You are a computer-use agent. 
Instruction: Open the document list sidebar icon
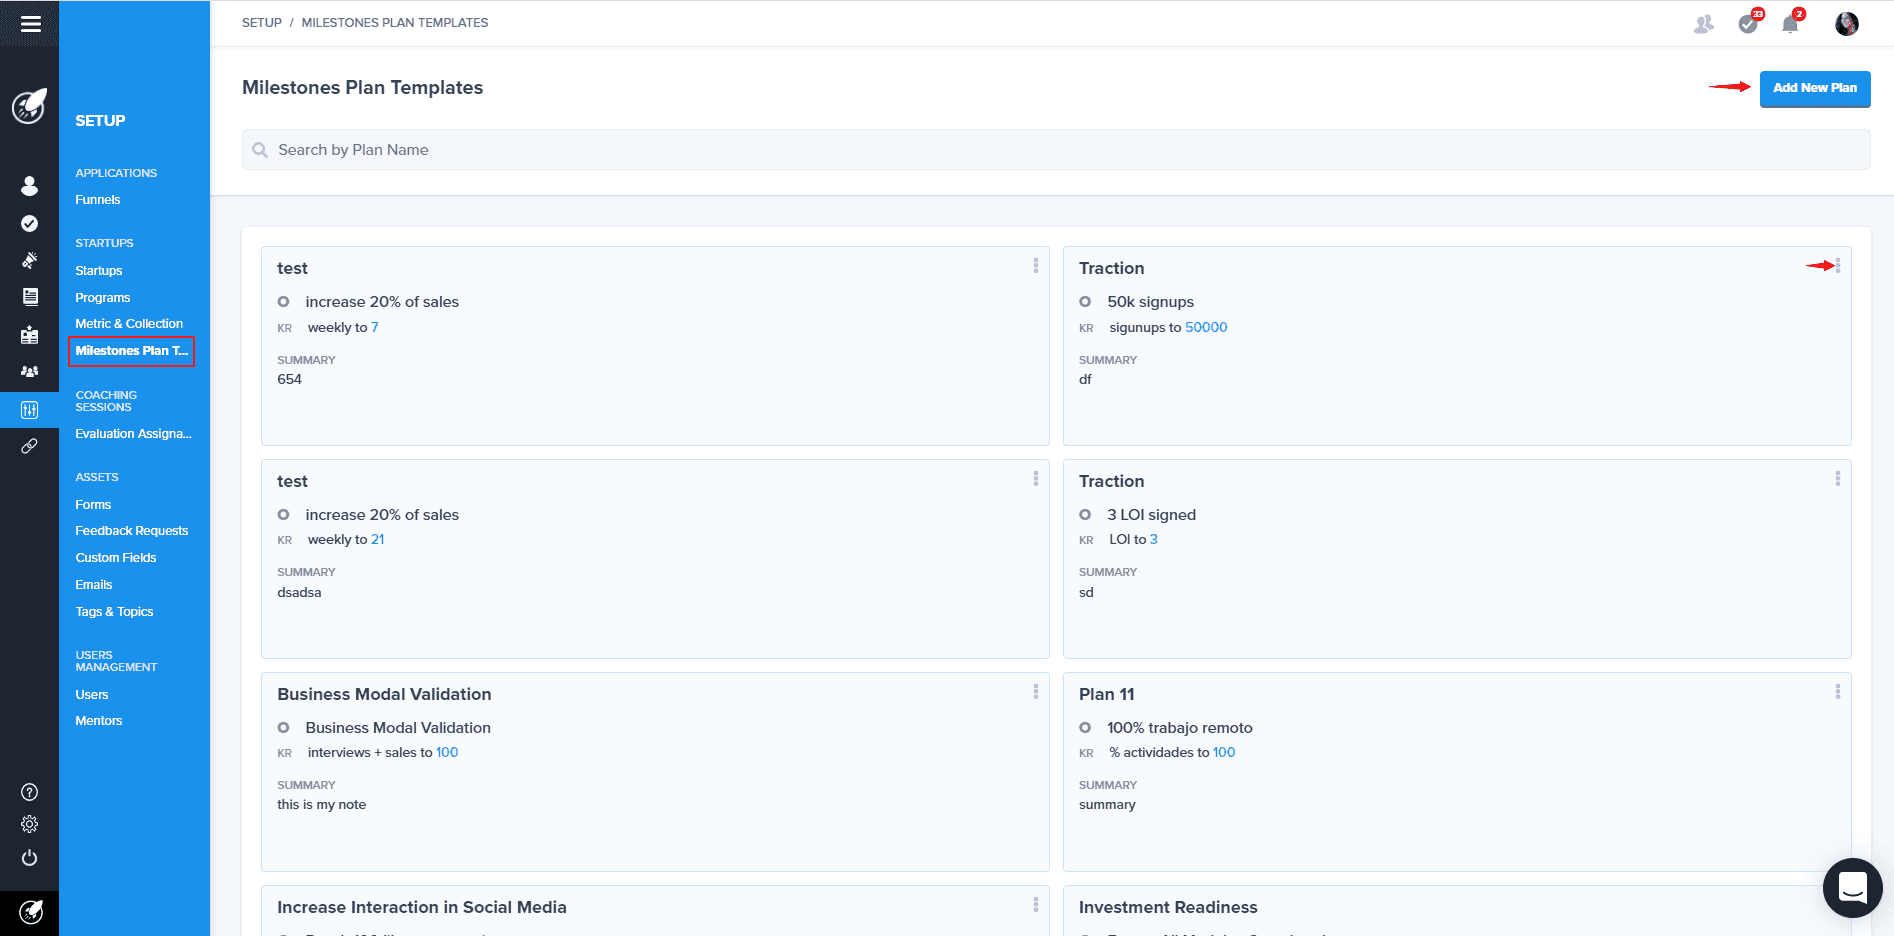tap(30, 297)
